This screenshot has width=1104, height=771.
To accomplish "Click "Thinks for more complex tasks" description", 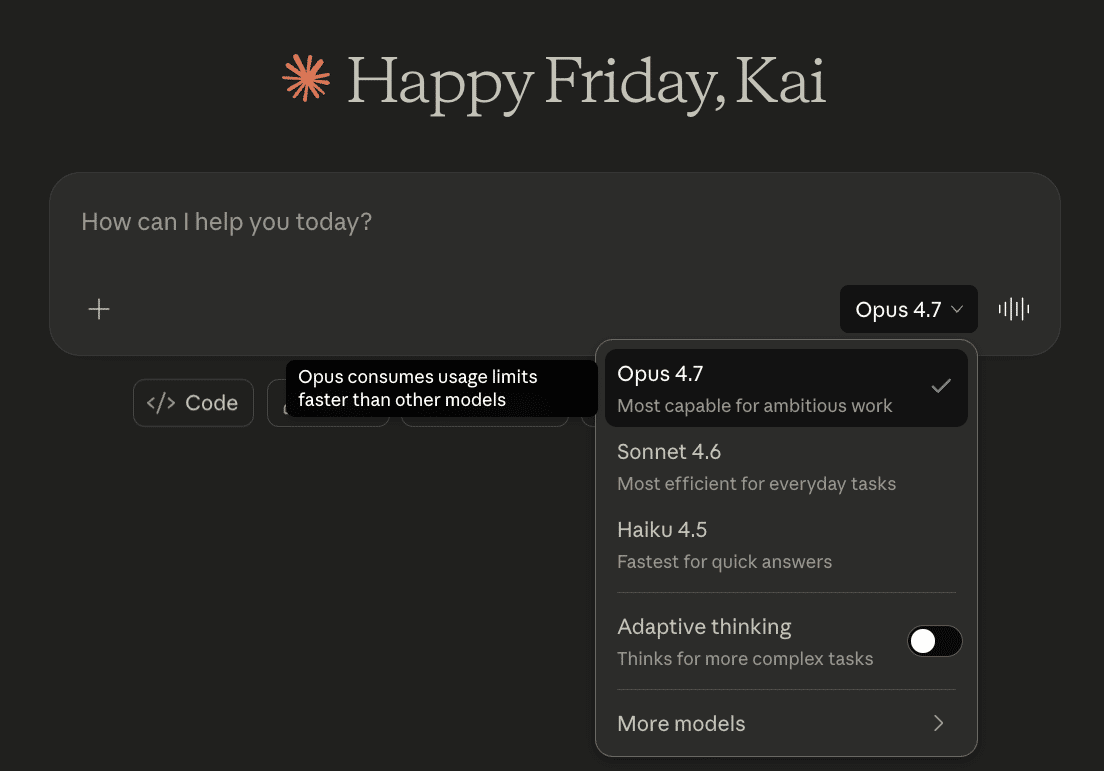I will click(745, 659).
